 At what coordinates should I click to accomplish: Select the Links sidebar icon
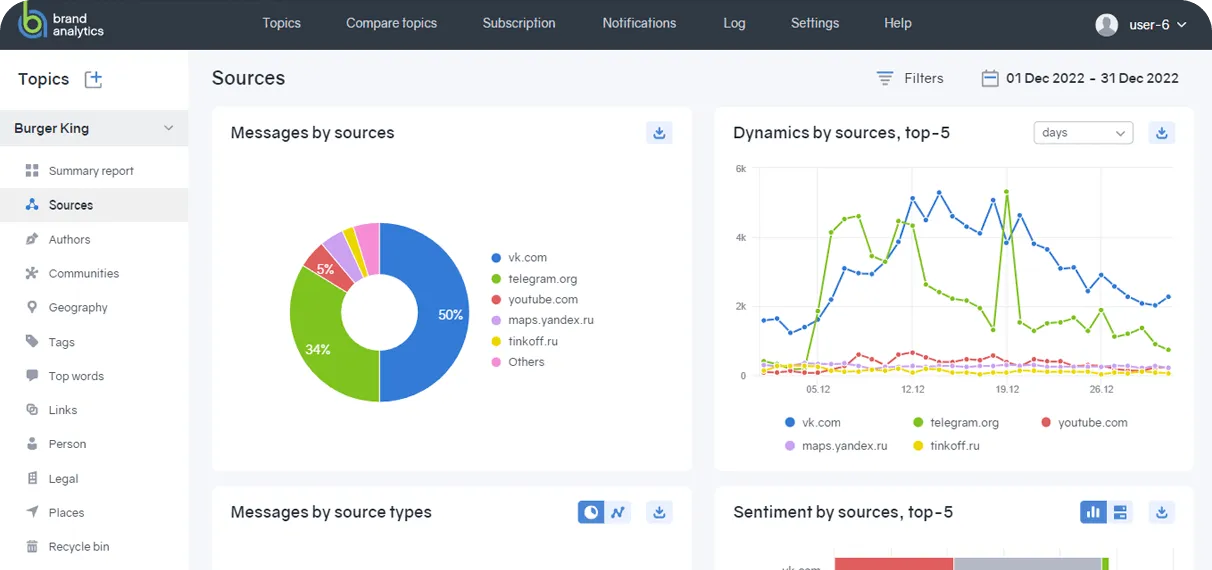[32, 410]
